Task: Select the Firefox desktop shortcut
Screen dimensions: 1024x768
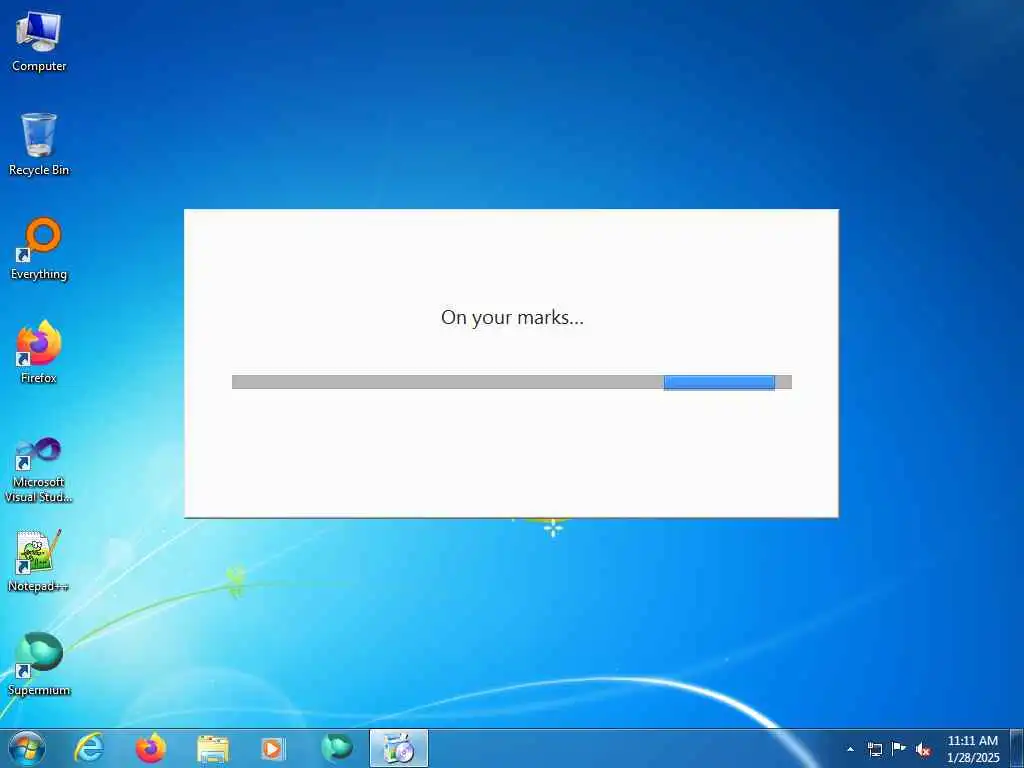Action: coord(39,353)
